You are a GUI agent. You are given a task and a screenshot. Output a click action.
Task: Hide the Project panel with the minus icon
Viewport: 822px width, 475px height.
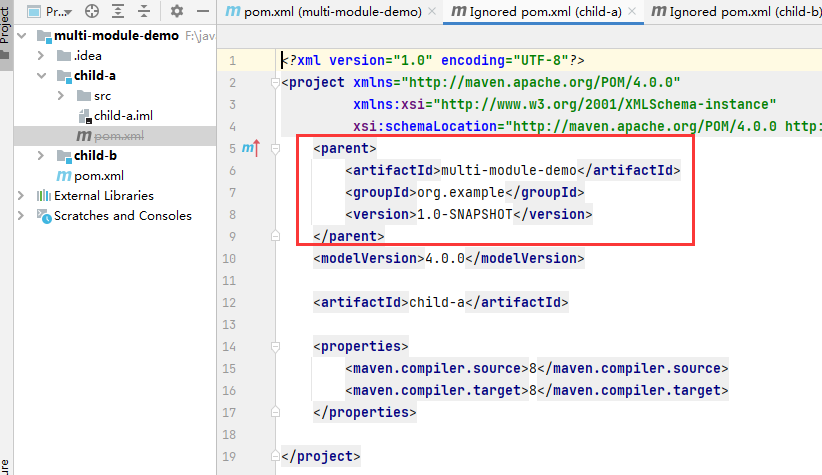[203, 11]
